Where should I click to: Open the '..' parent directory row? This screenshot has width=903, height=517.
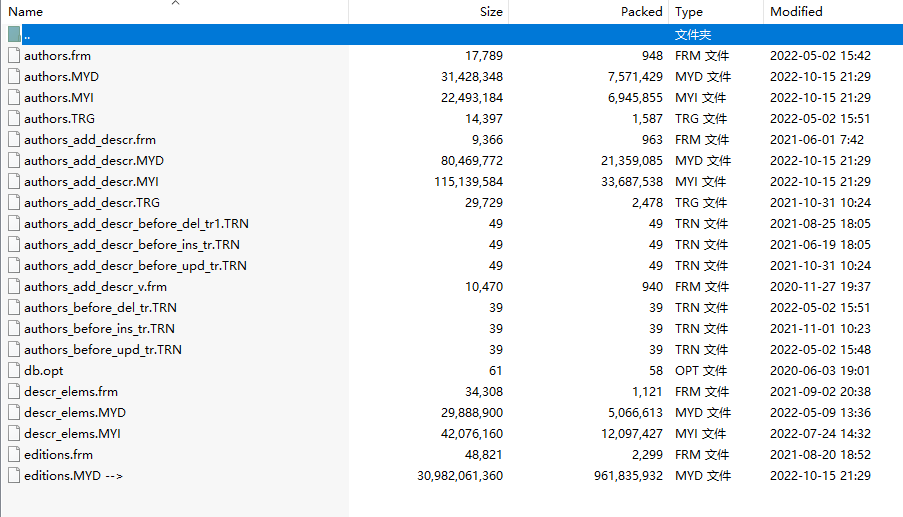(452, 35)
